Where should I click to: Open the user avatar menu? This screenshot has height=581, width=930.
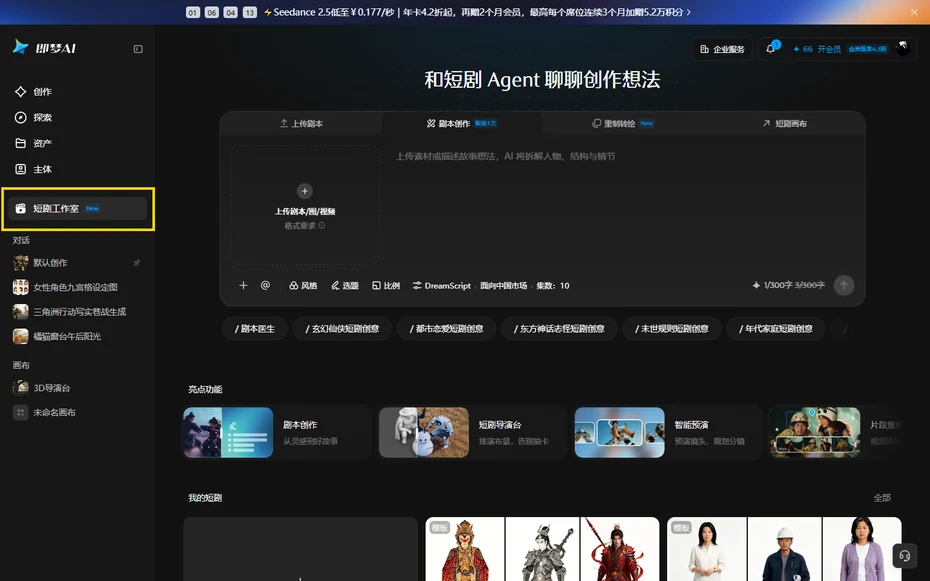(x=903, y=49)
